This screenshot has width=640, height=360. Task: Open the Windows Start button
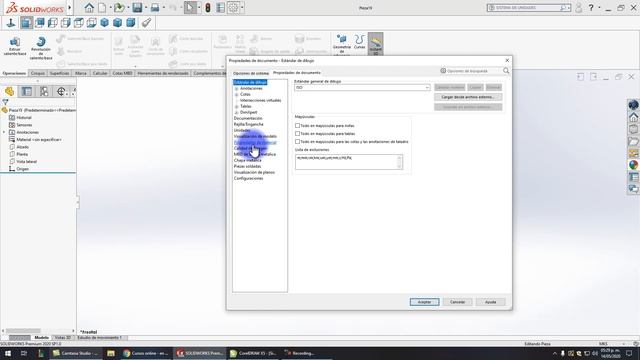pyautogui.click(x=7, y=353)
